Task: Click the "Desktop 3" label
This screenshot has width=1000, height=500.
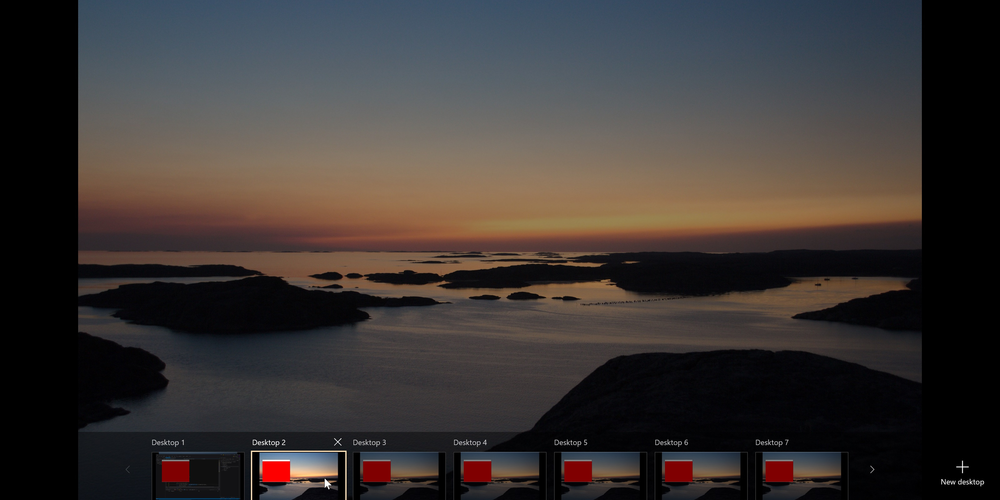Action: [x=369, y=442]
